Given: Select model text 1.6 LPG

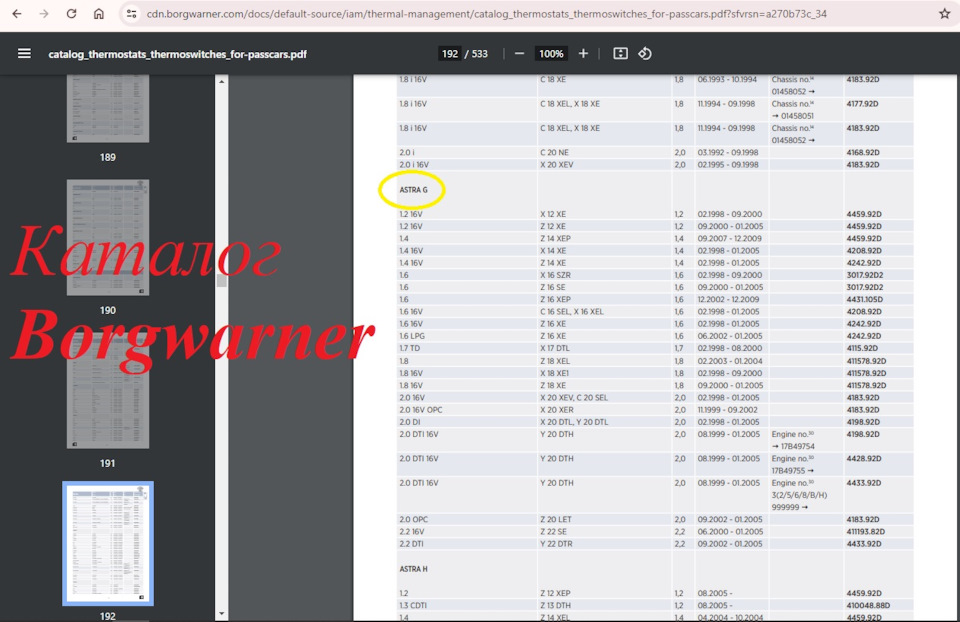Looking at the screenshot, I should pos(411,336).
